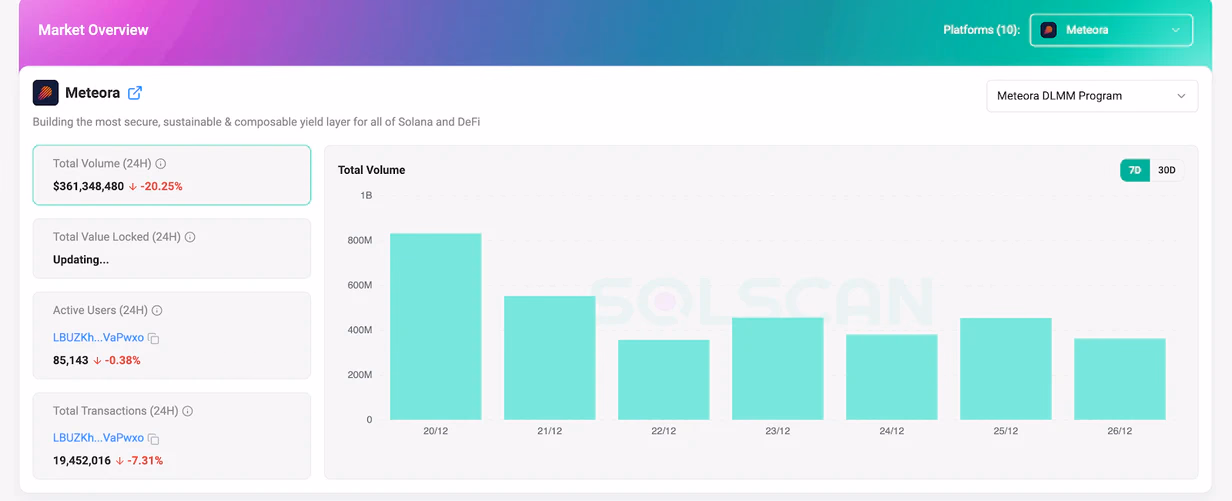Open LBUZKh...VaPwxo link under Active Users
This screenshot has height=501, width=1232.
[x=98, y=338]
